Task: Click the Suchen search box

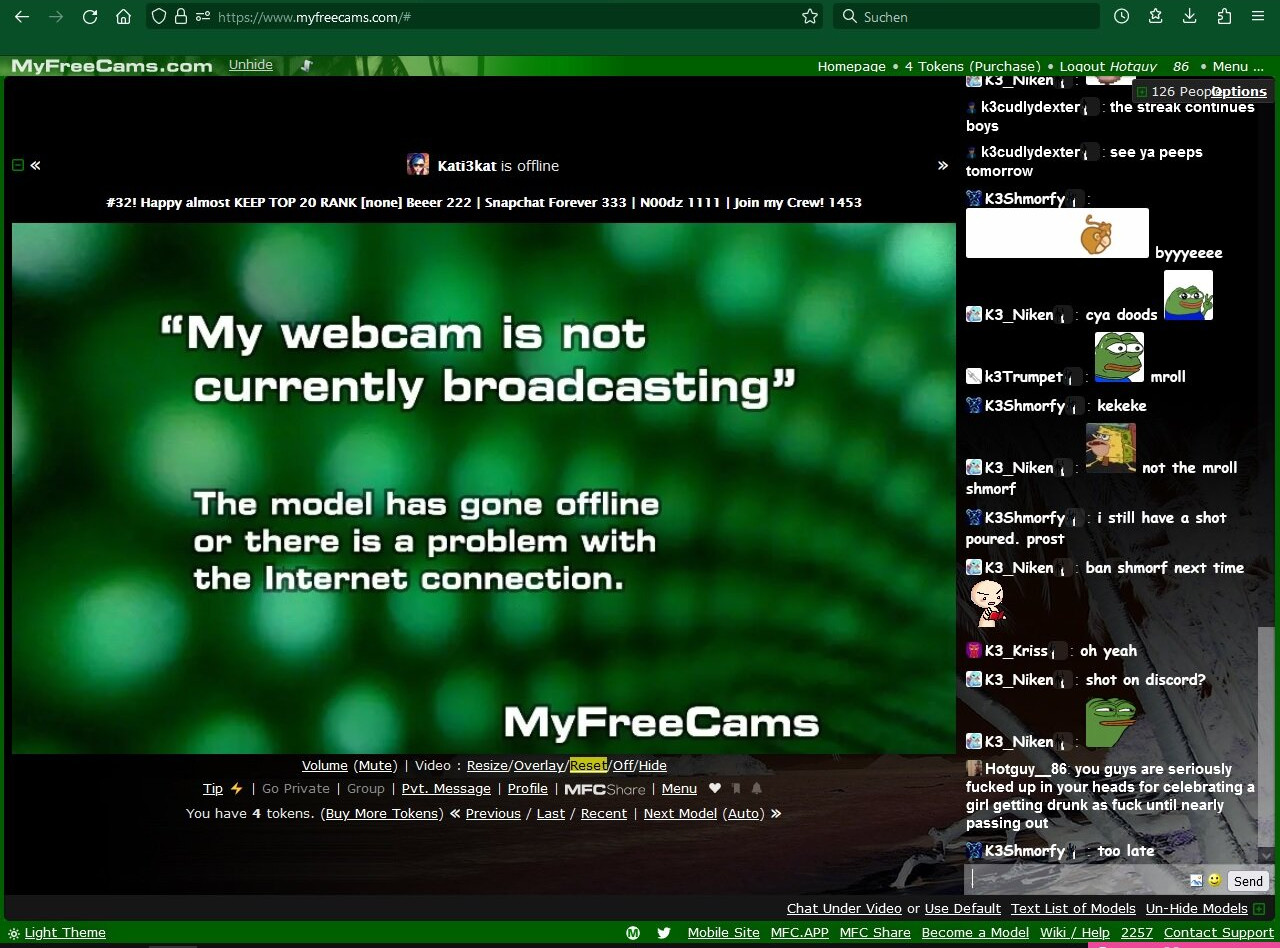Action: (966, 17)
